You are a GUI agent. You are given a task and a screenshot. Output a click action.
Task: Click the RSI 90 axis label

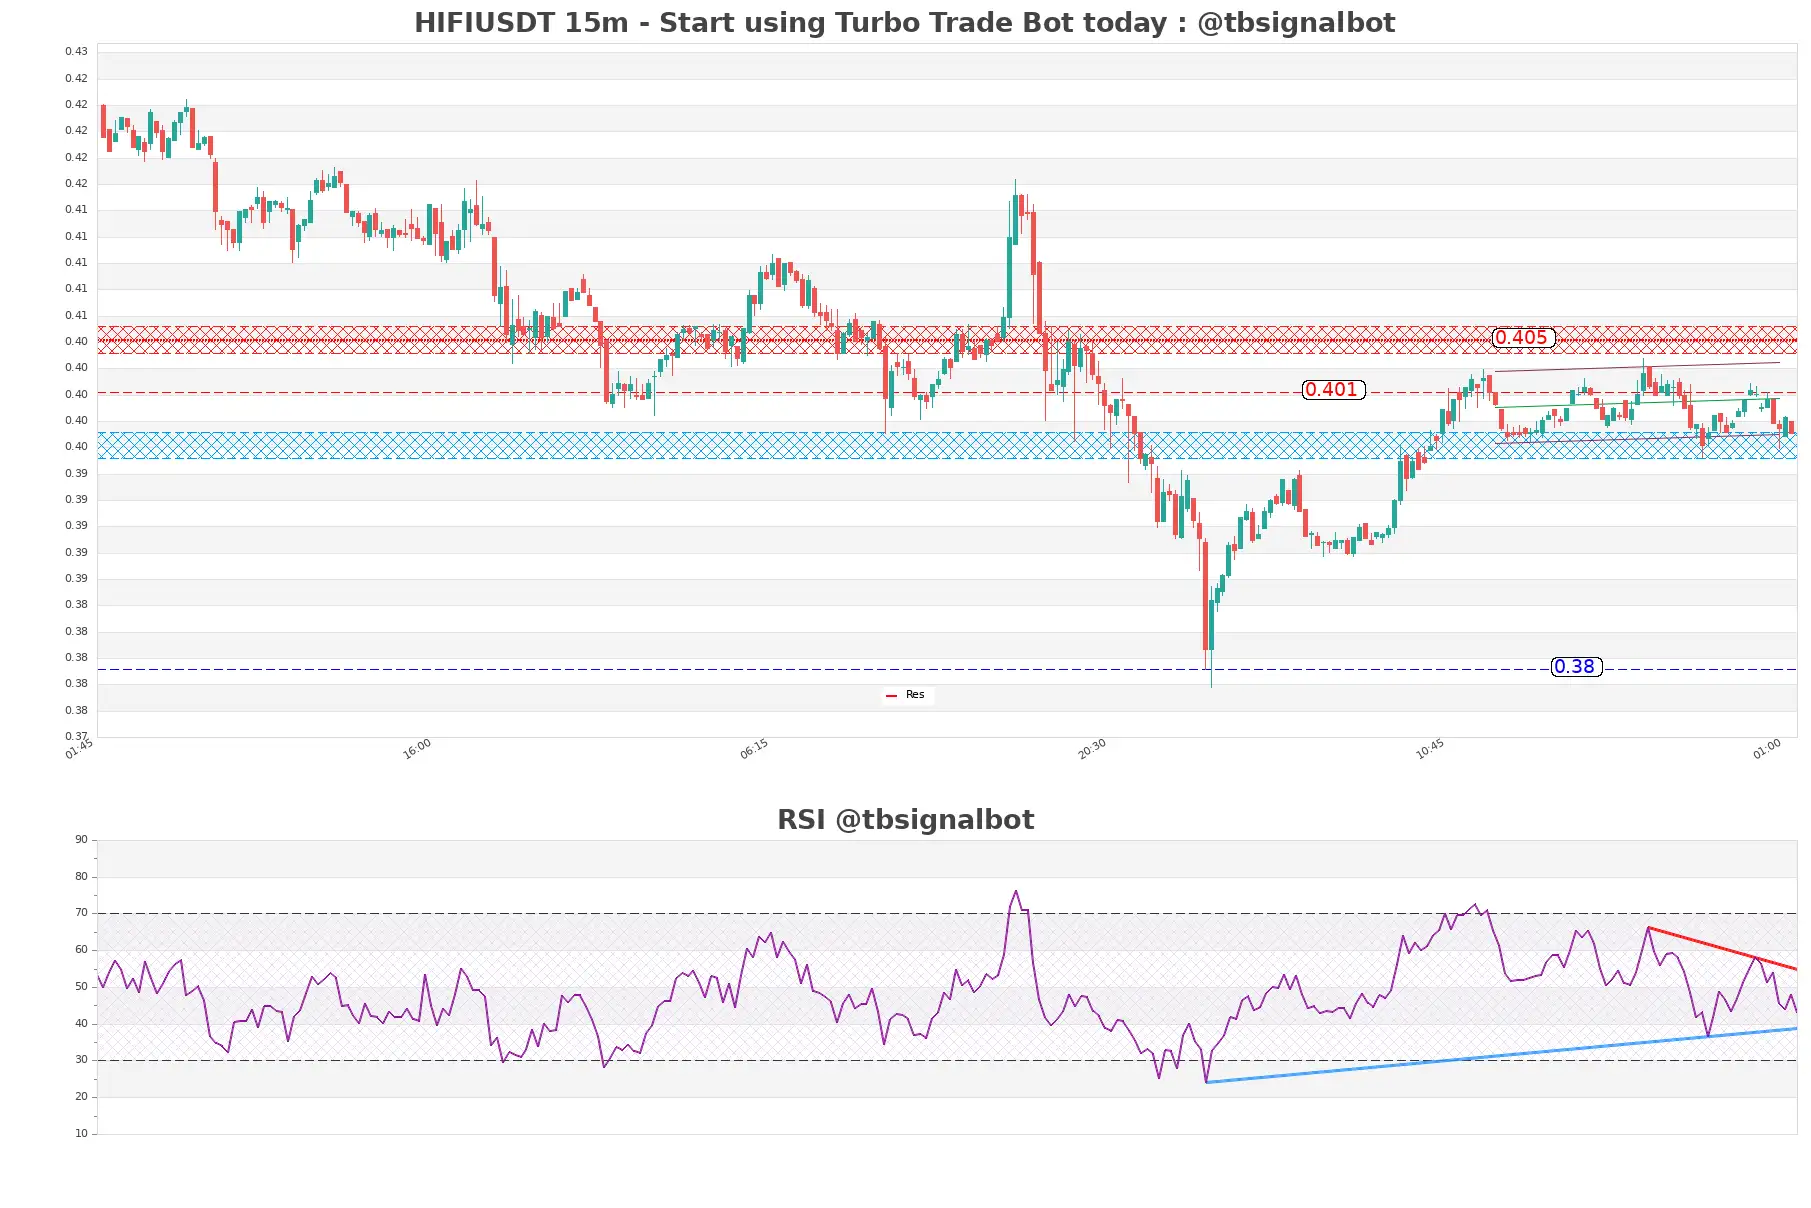point(81,840)
